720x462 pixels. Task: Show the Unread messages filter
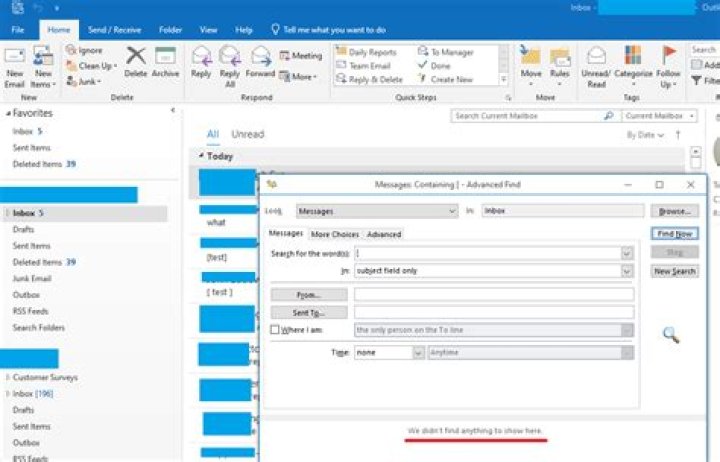248,134
